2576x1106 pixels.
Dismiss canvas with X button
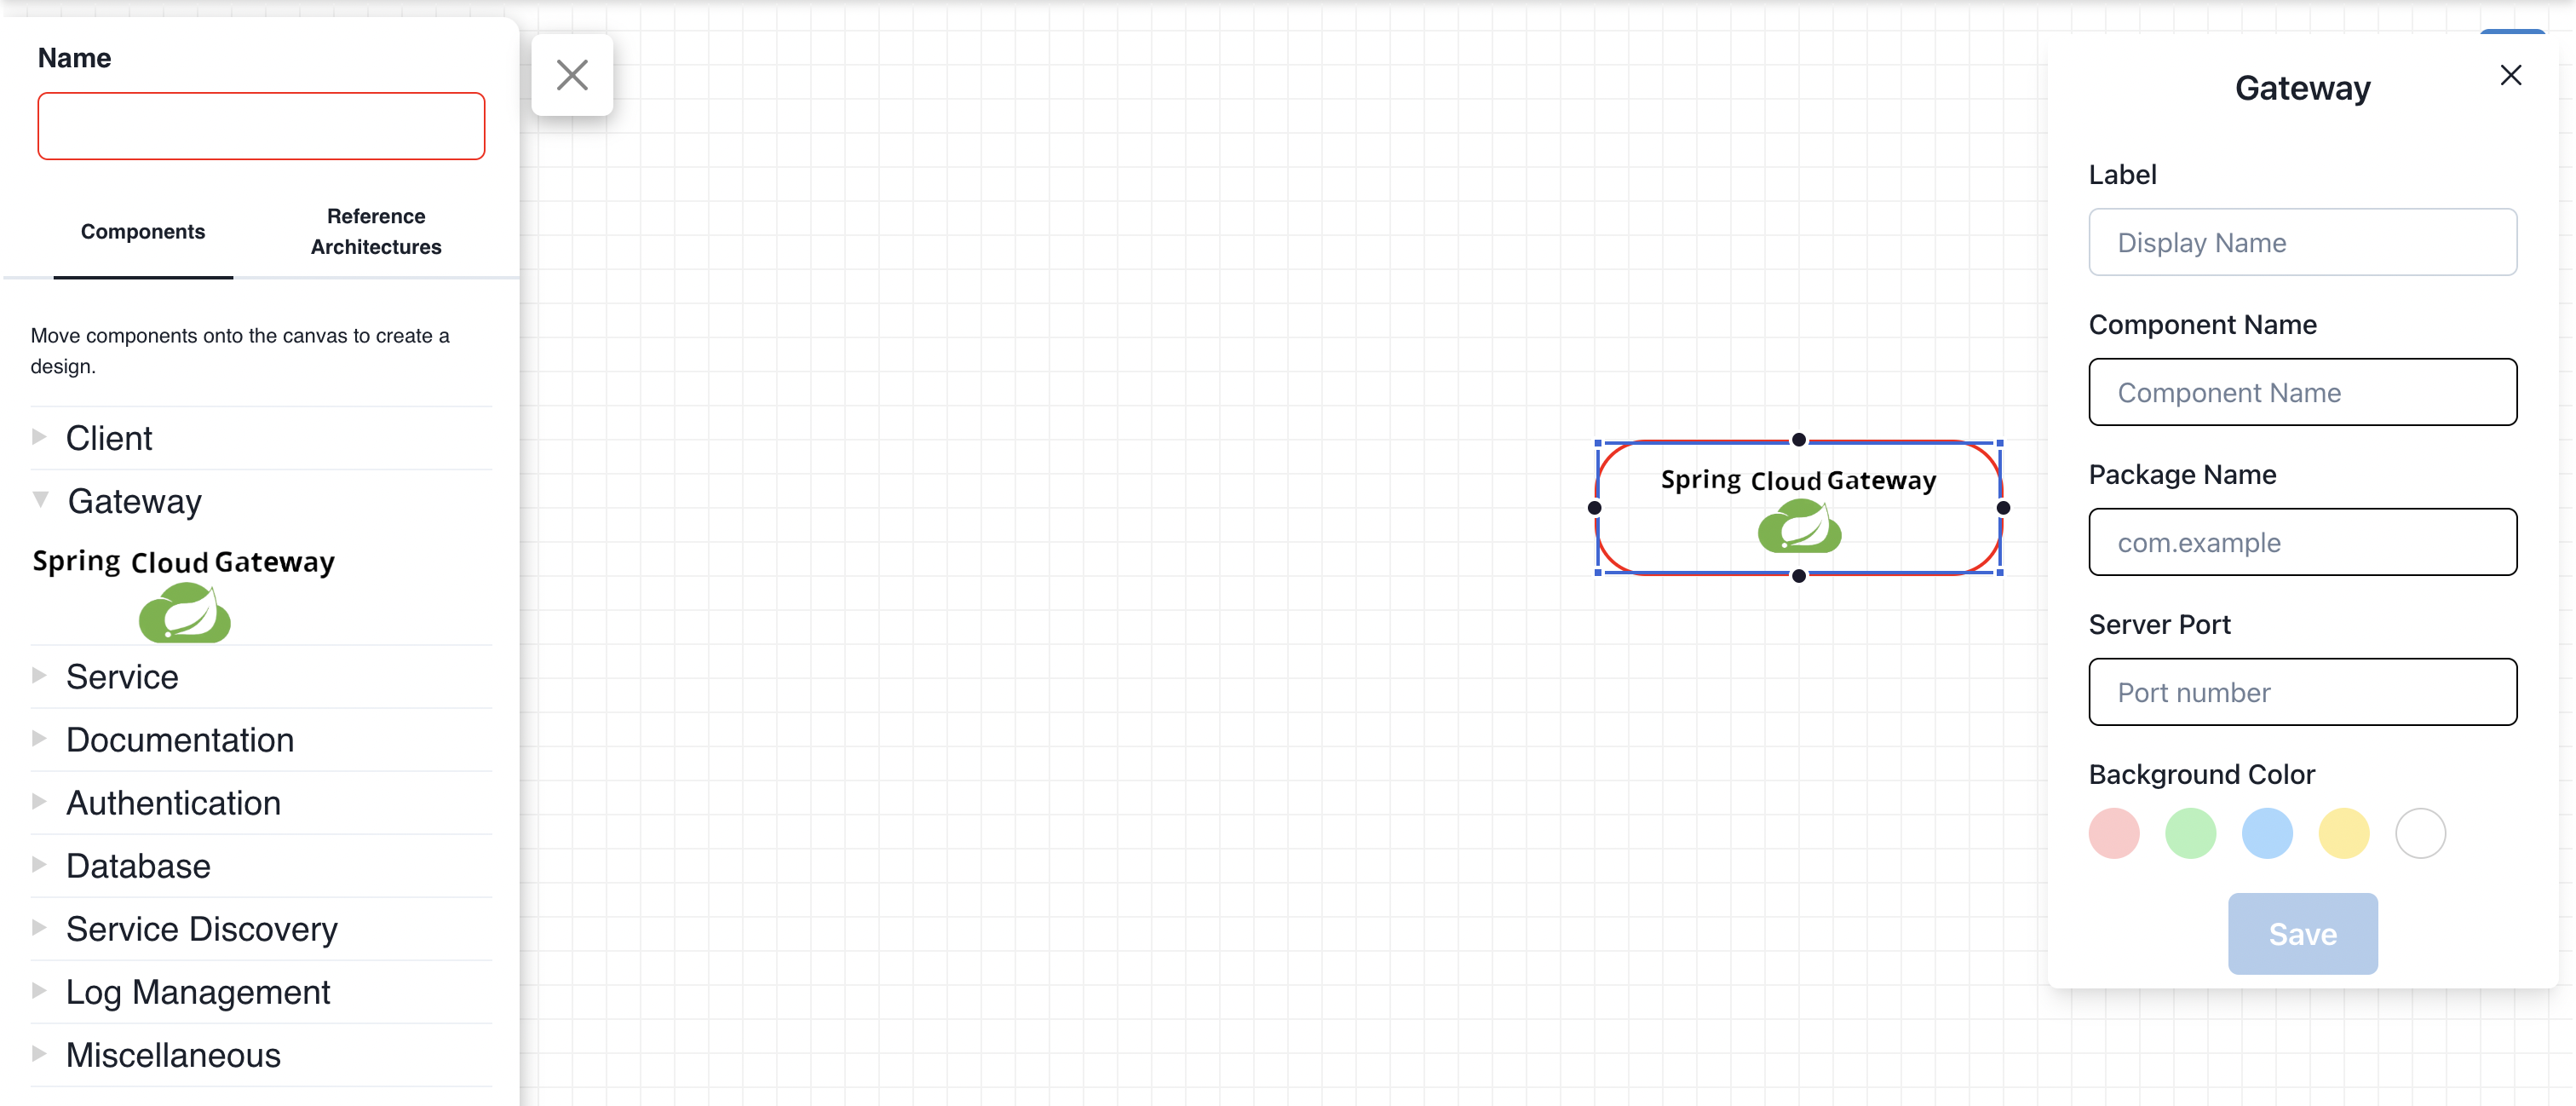pos(573,74)
